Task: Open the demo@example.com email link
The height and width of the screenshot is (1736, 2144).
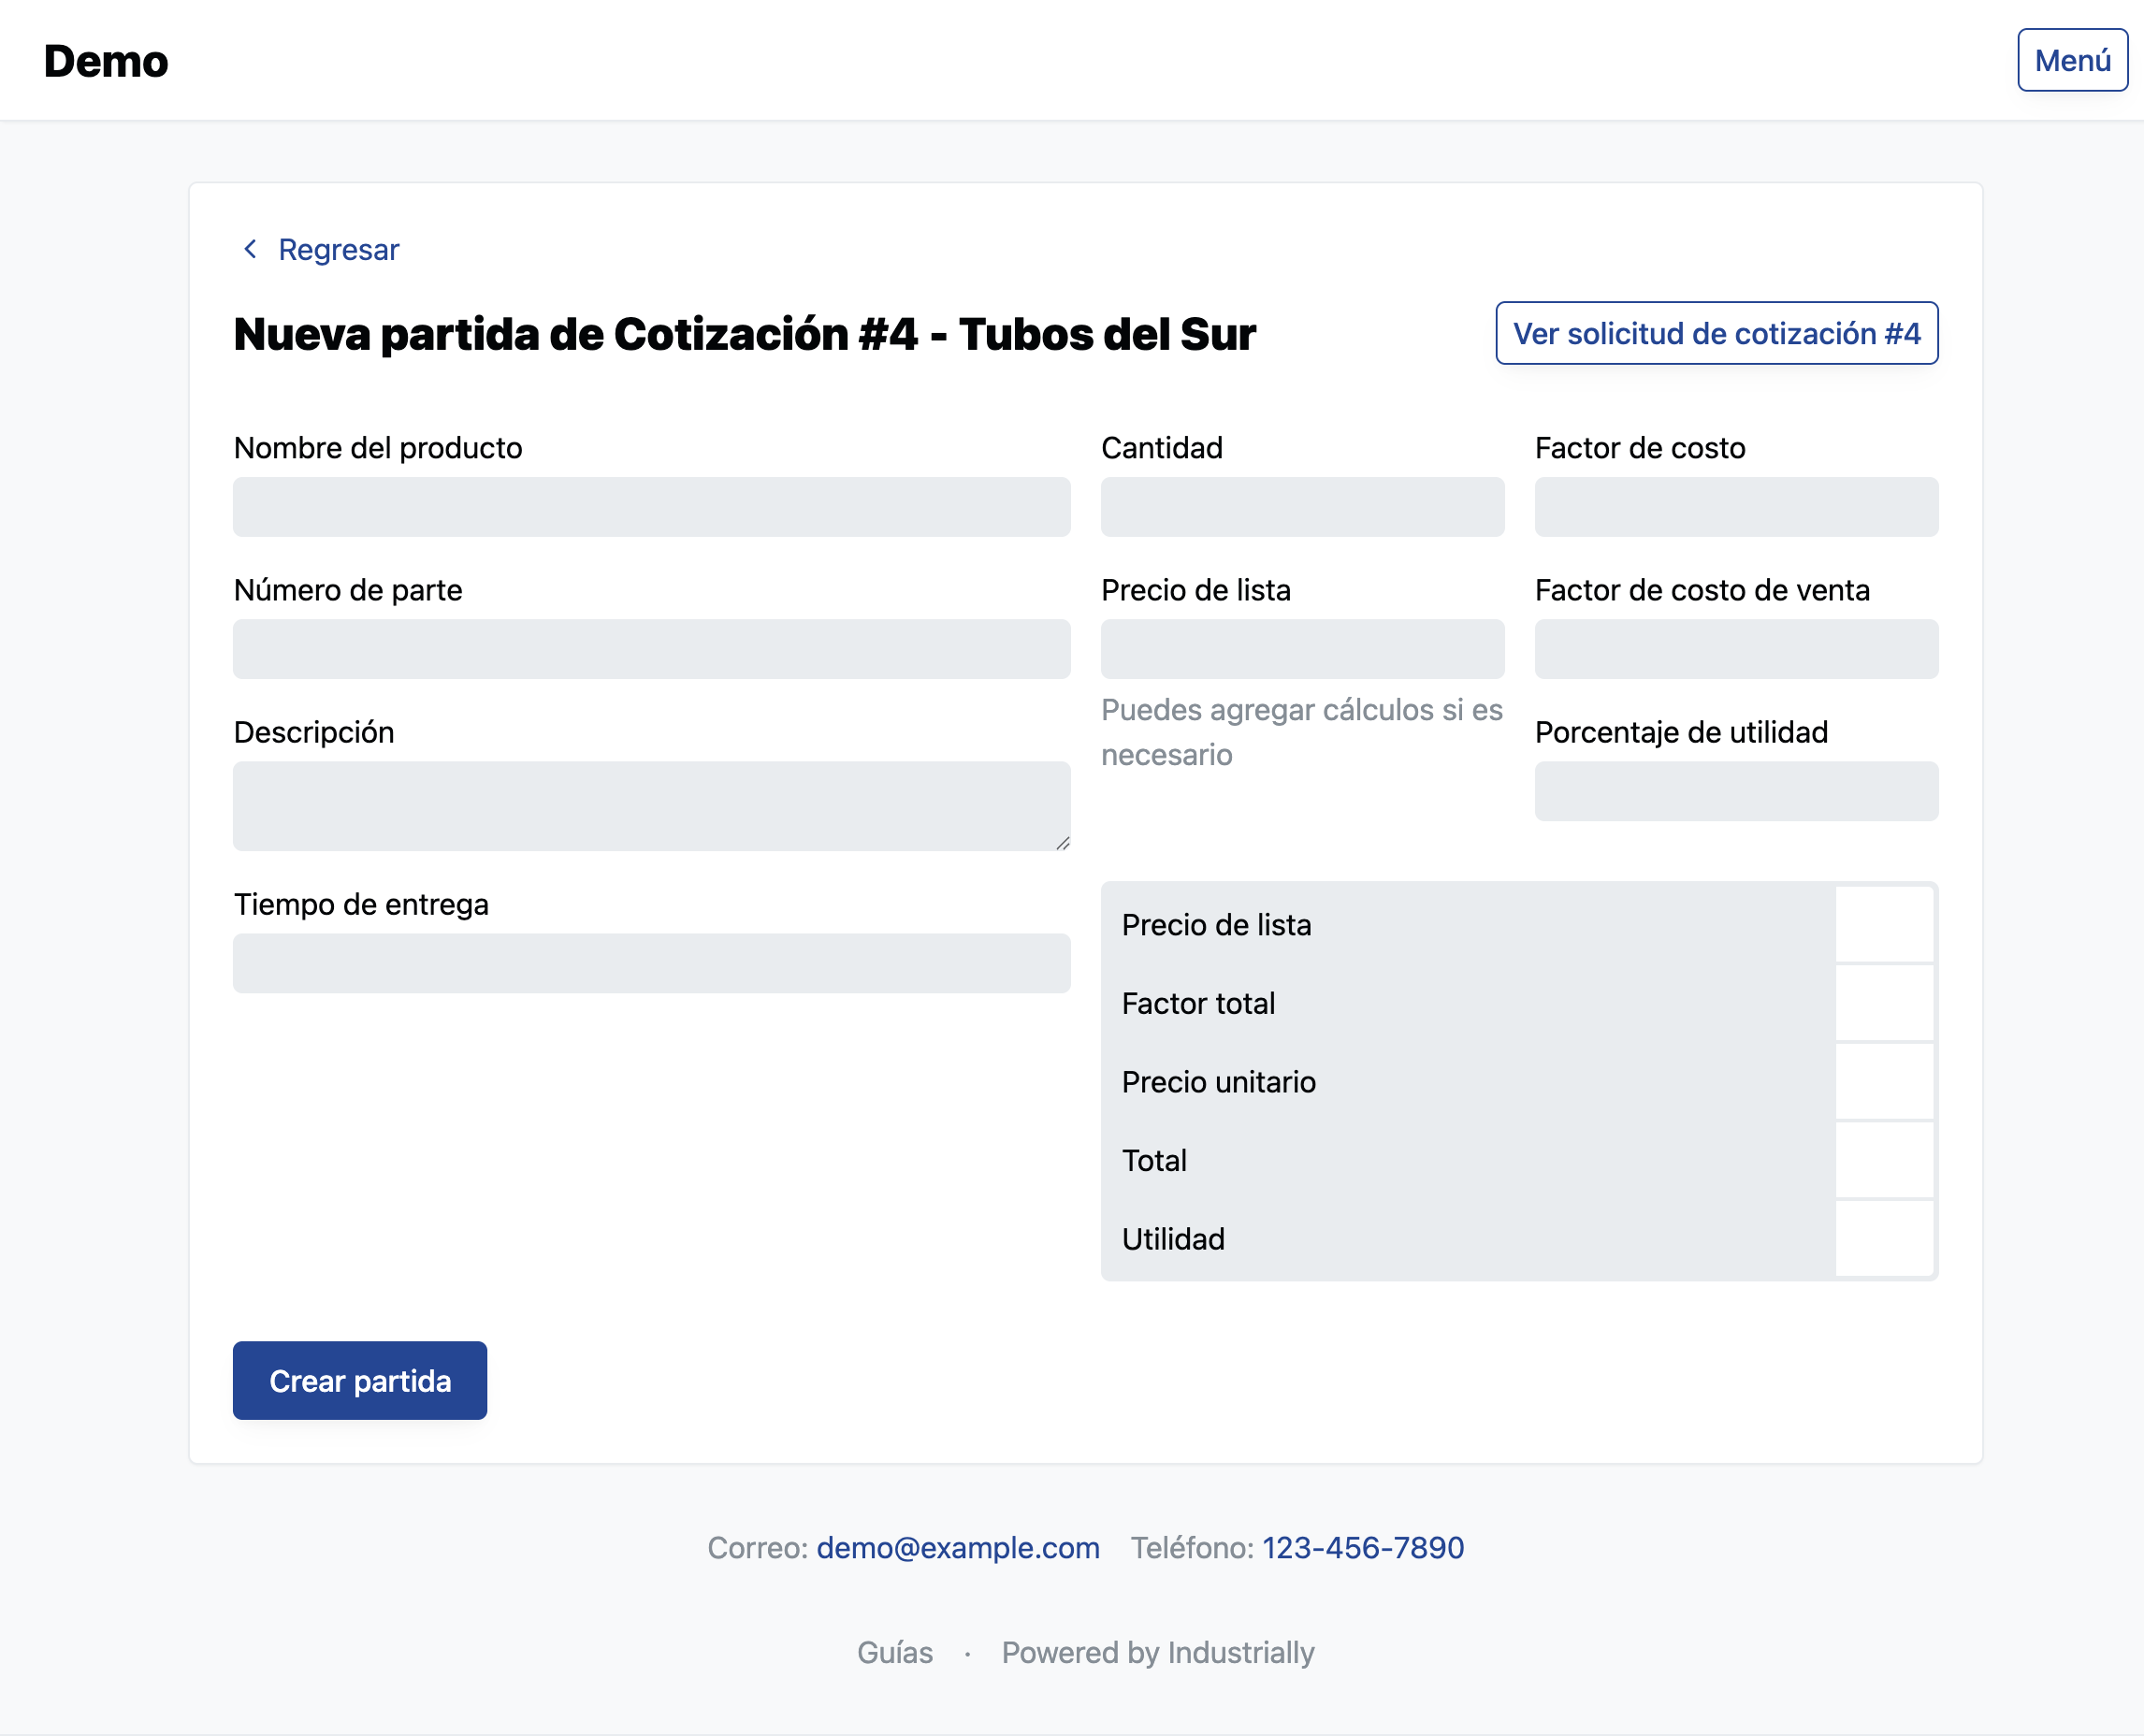Action: 956,1548
